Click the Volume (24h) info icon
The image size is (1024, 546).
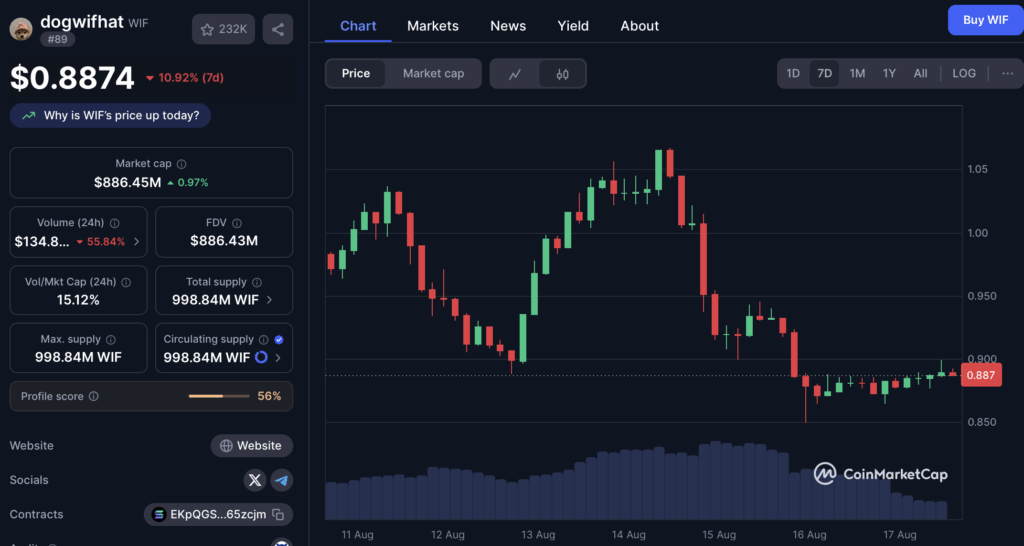tap(115, 223)
